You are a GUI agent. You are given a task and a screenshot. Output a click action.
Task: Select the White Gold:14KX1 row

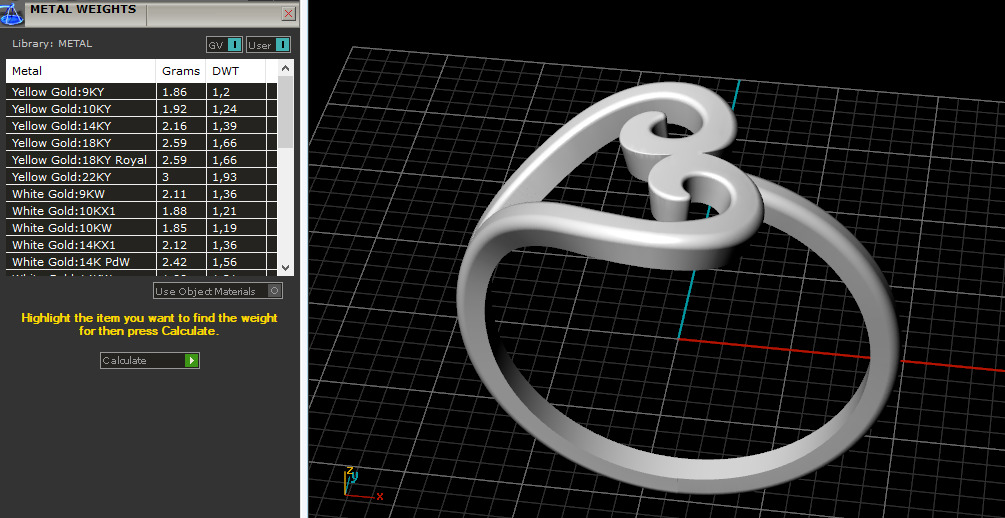tap(142, 244)
